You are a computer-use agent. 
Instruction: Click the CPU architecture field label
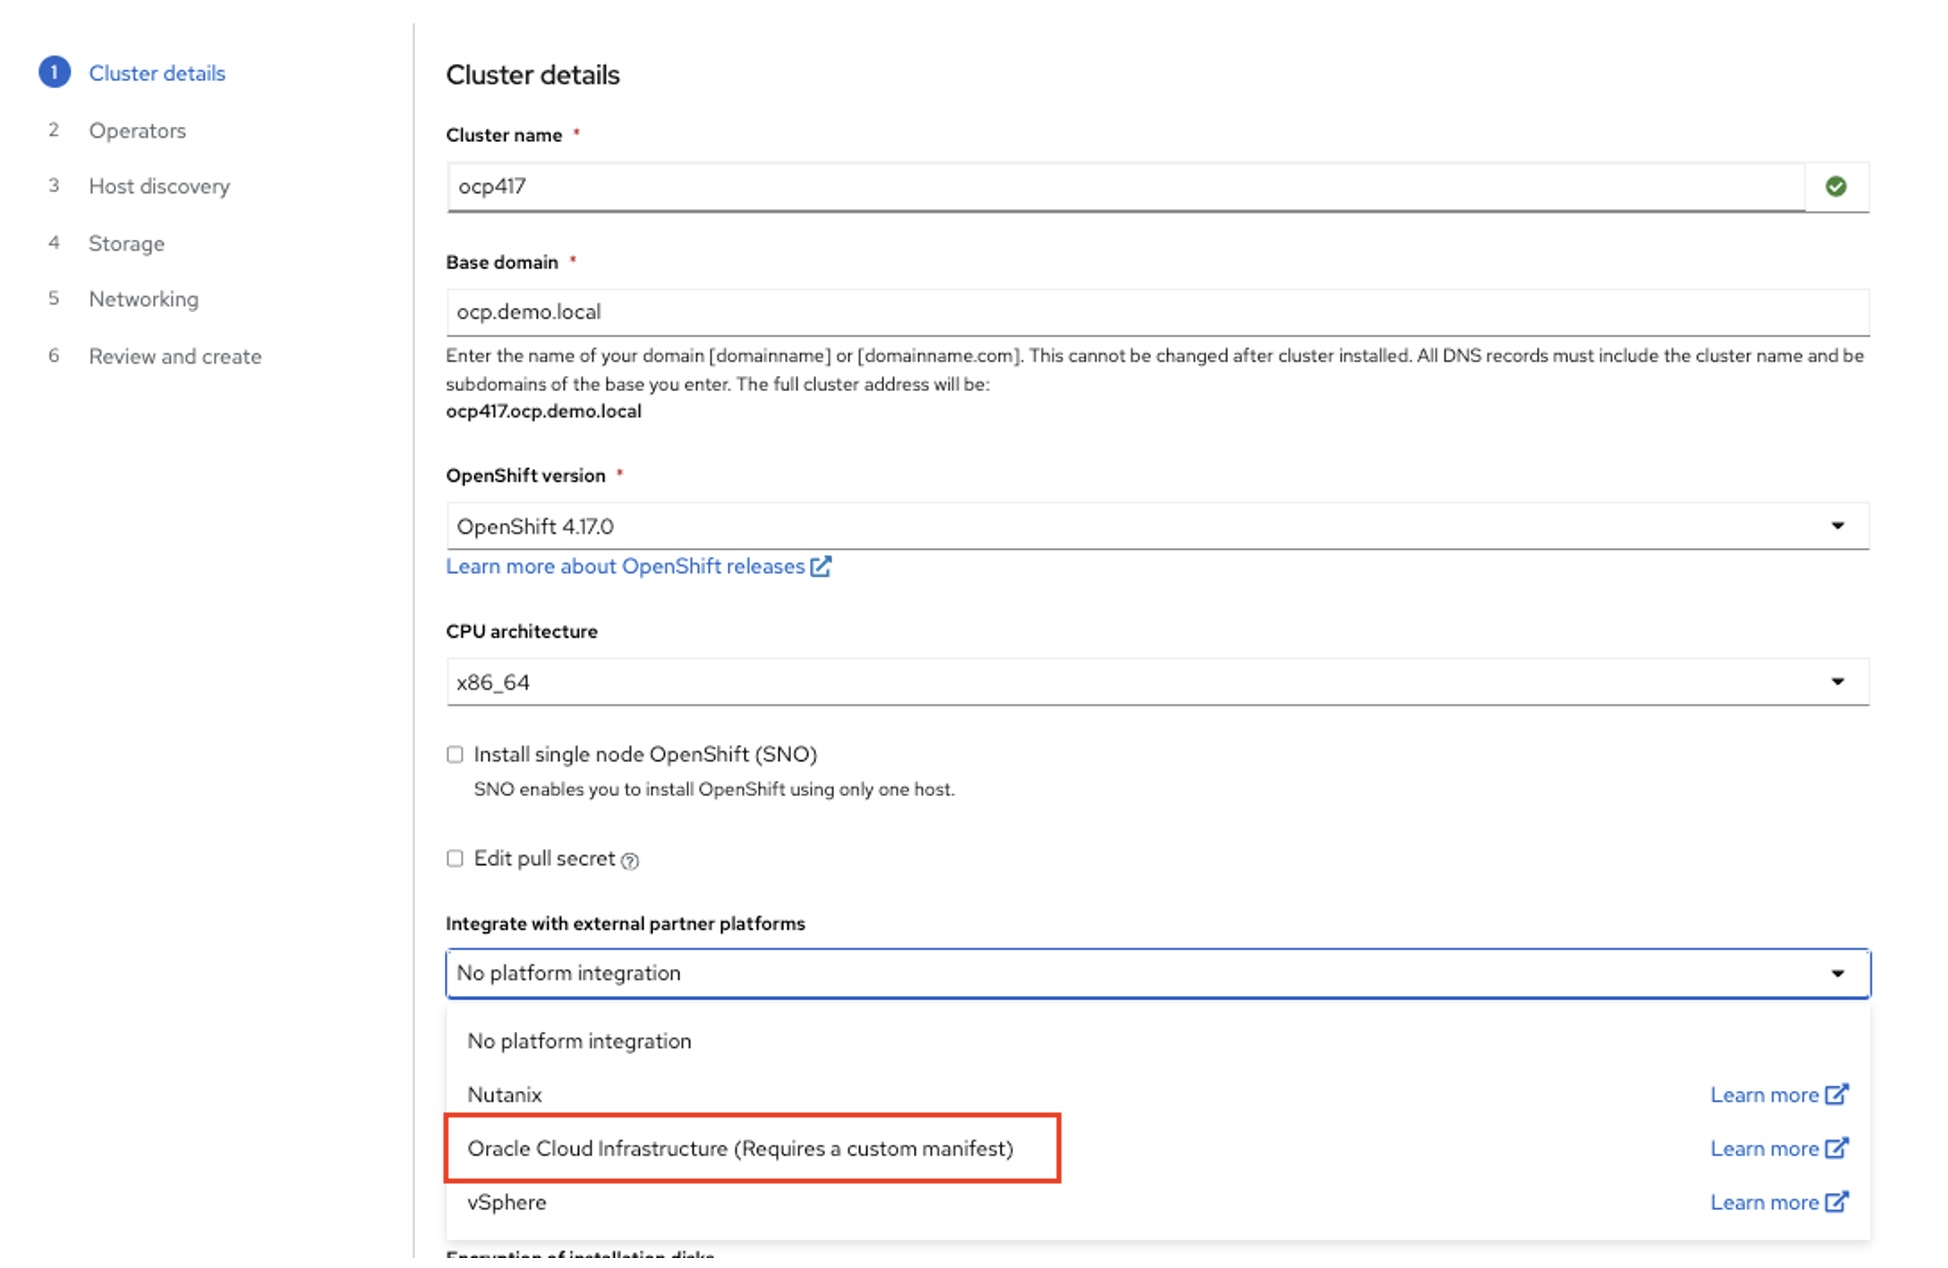[521, 632]
